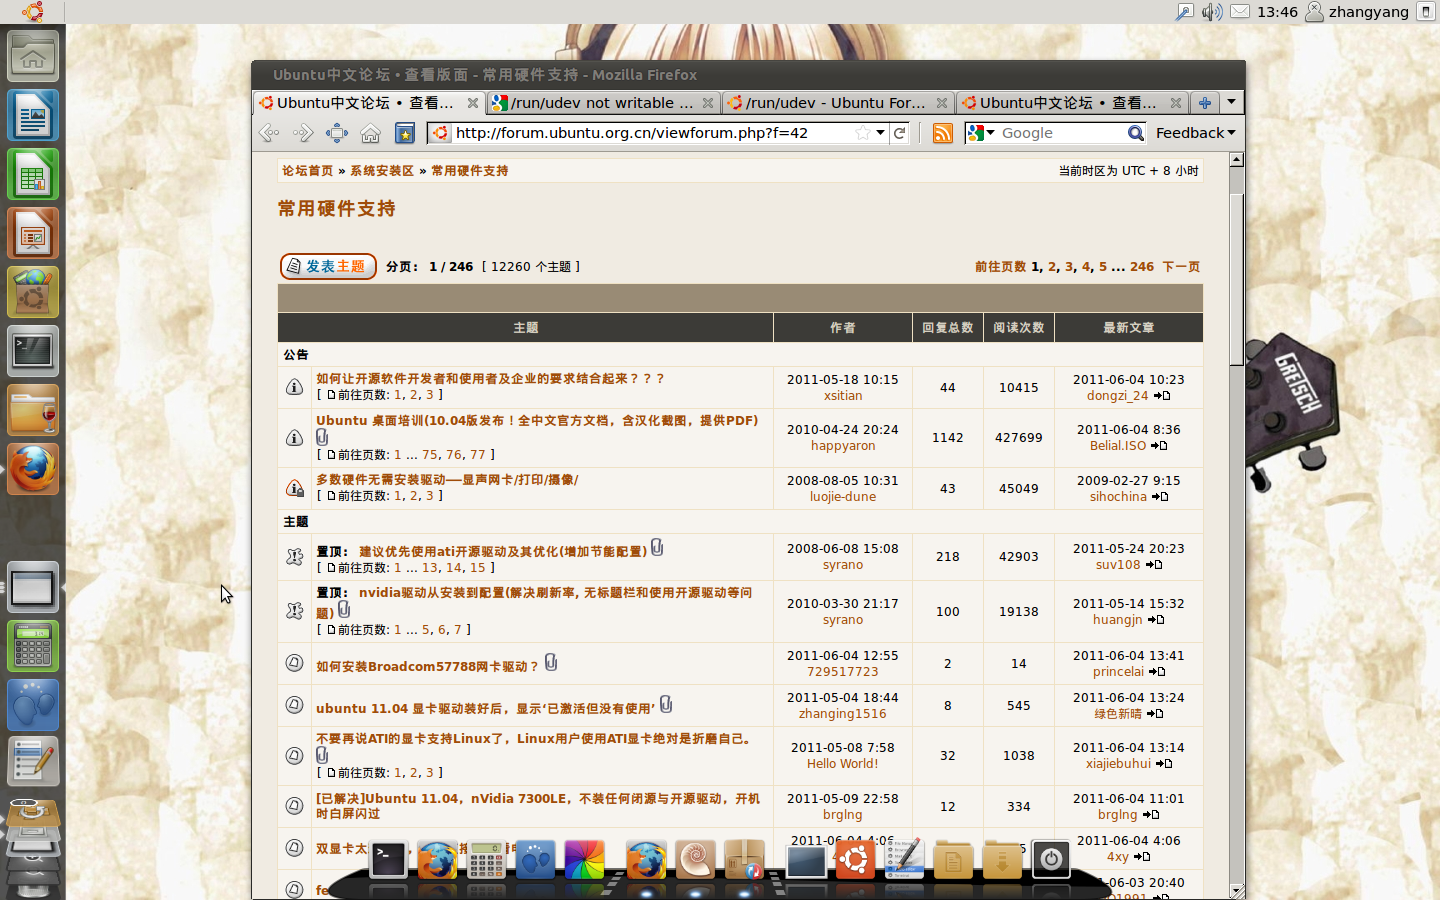The width and height of the screenshot is (1440, 900).
Task: Click the power button icon in dock
Action: point(1051,860)
